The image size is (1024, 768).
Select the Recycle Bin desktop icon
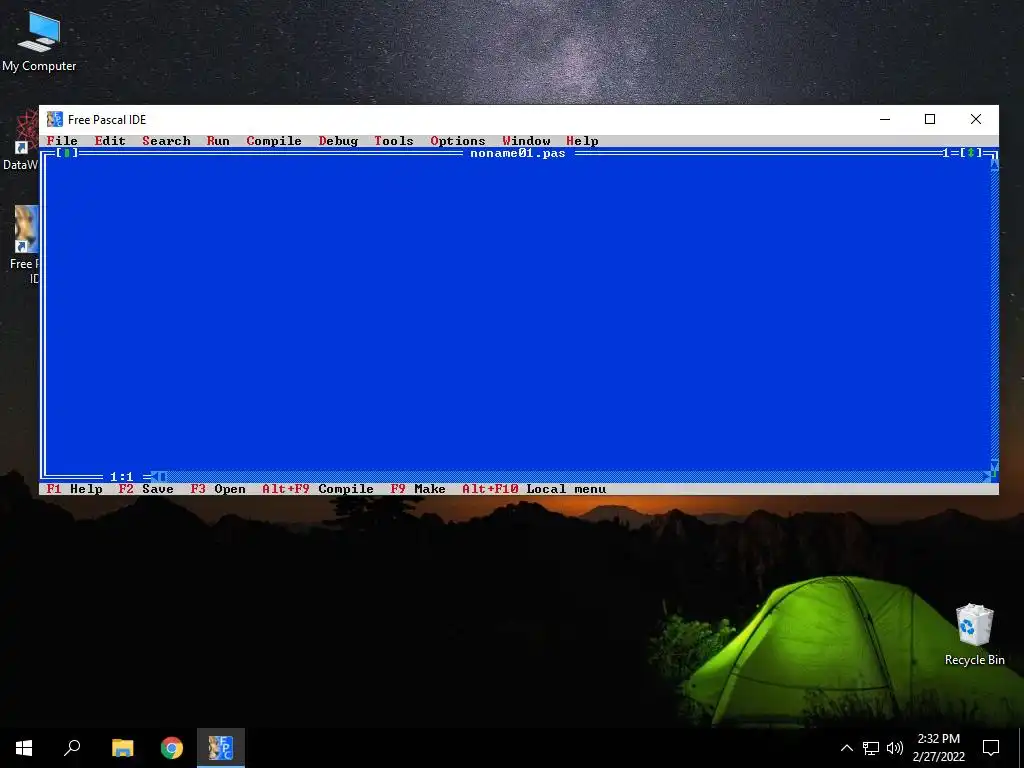[974, 634]
